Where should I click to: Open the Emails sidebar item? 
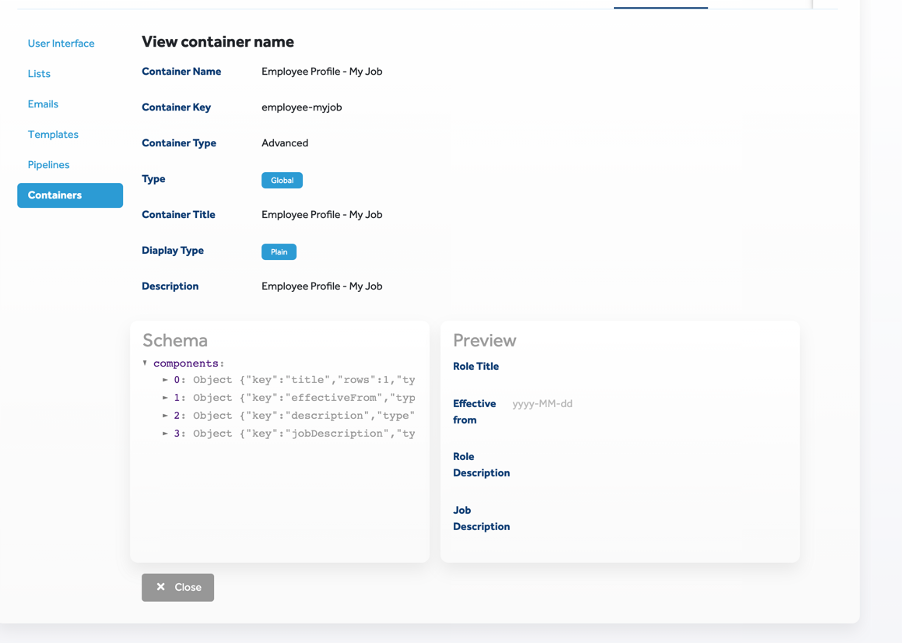click(x=43, y=104)
